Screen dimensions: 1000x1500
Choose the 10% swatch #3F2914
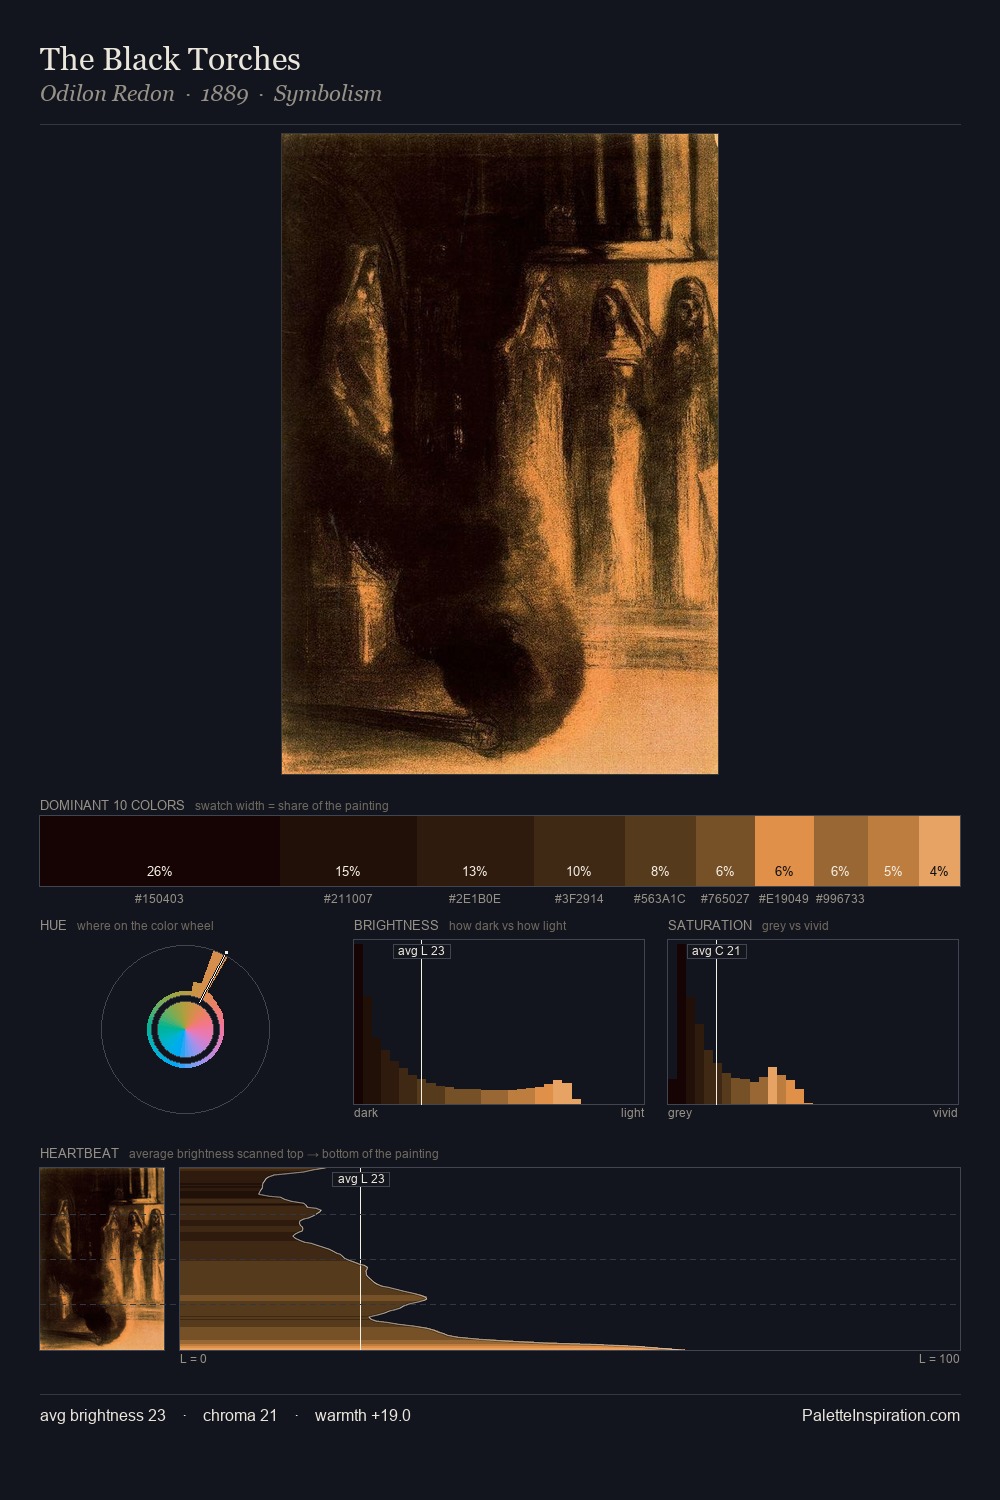tap(579, 851)
